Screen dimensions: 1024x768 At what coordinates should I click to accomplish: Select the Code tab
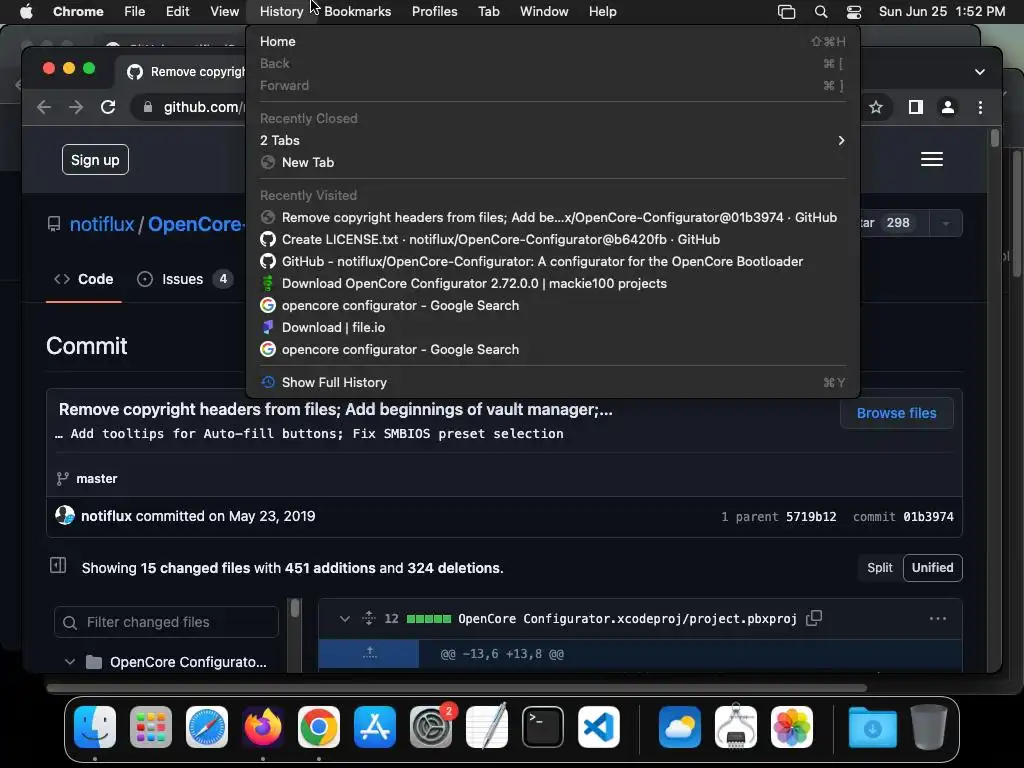click(84, 279)
